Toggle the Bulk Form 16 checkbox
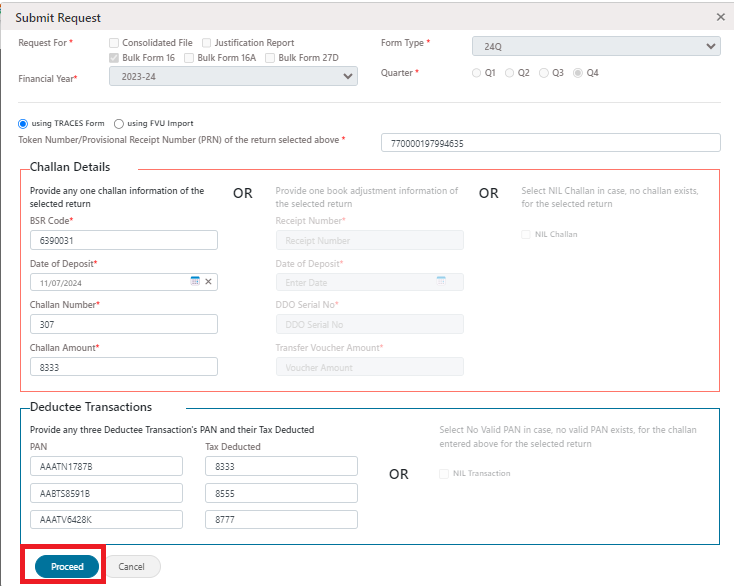Viewport: 734px width, 586px height. [114, 58]
